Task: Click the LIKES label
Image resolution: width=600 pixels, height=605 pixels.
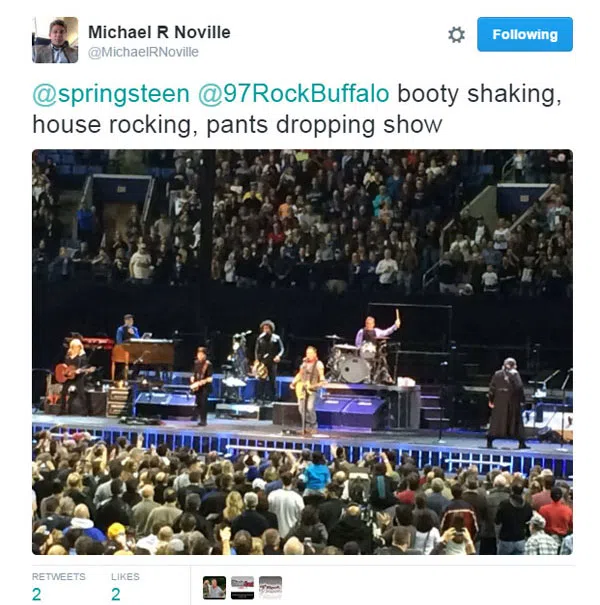Action: [x=125, y=576]
